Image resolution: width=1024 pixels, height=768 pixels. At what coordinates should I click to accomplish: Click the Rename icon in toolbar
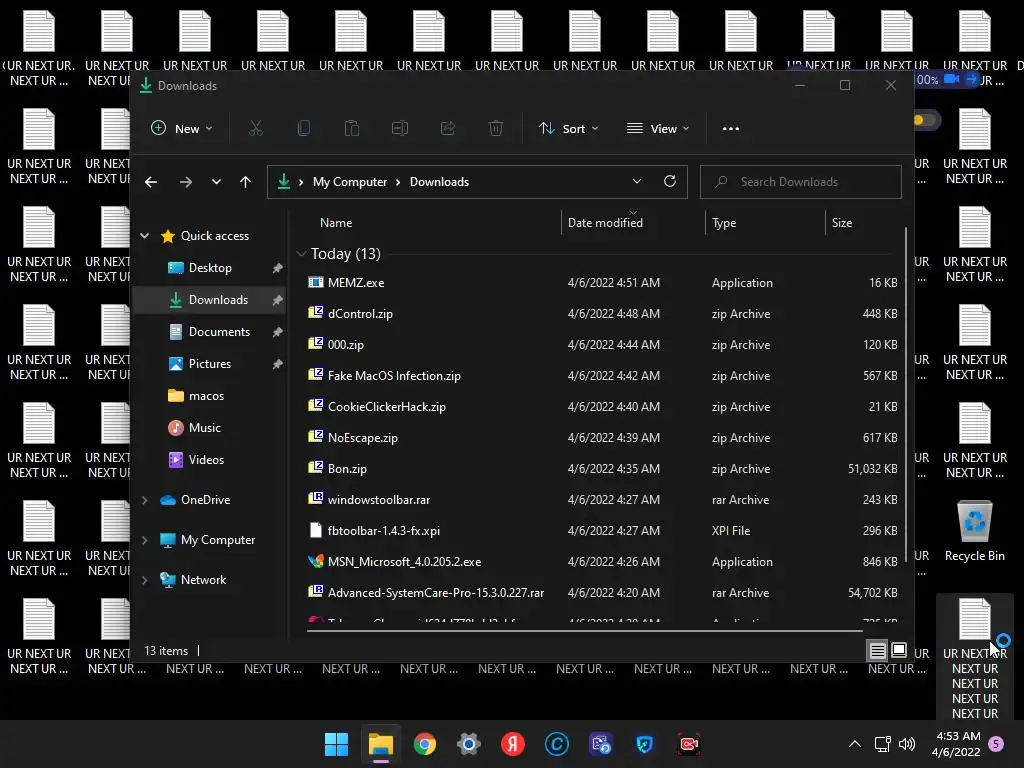[x=400, y=129]
